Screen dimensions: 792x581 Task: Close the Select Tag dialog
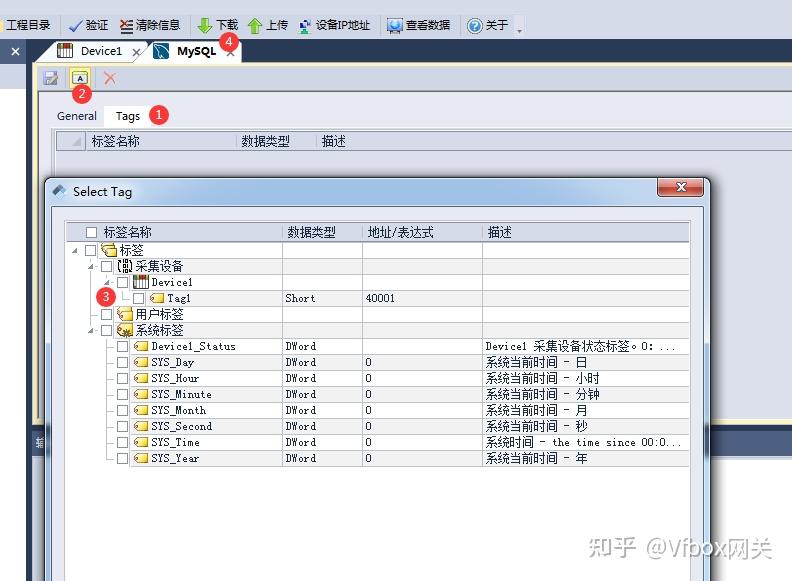tap(680, 187)
